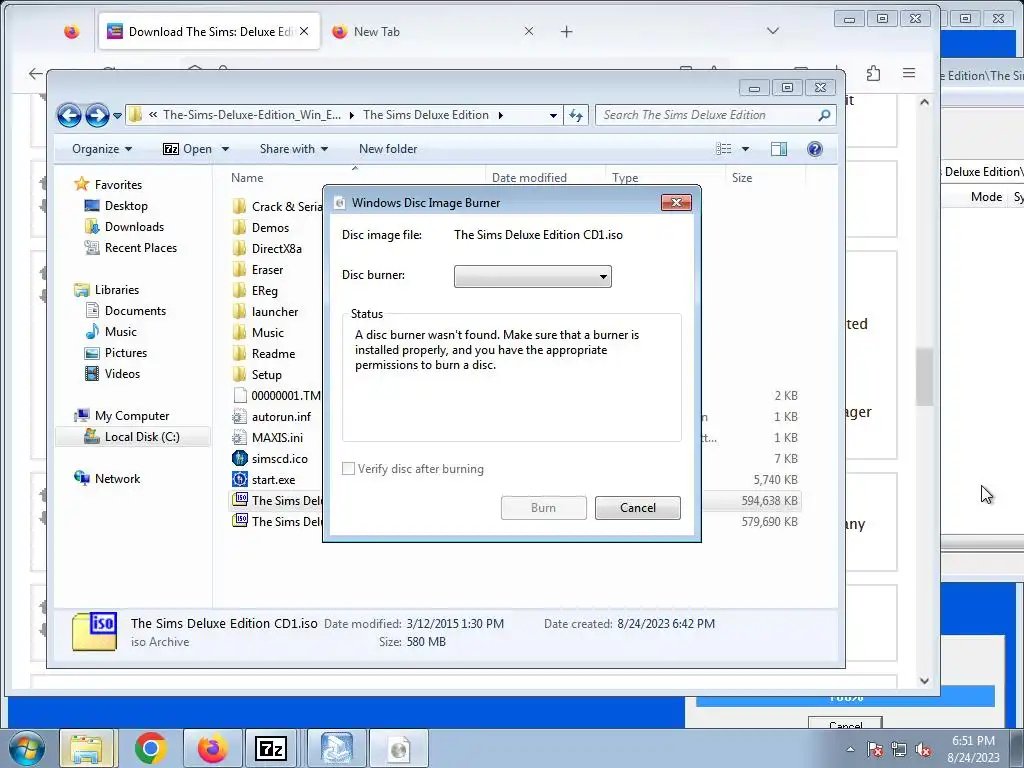Screen dimensions: 1024x768
Task: Click Cancel in Disc Image Burner
Action: [x=637, y=508]
